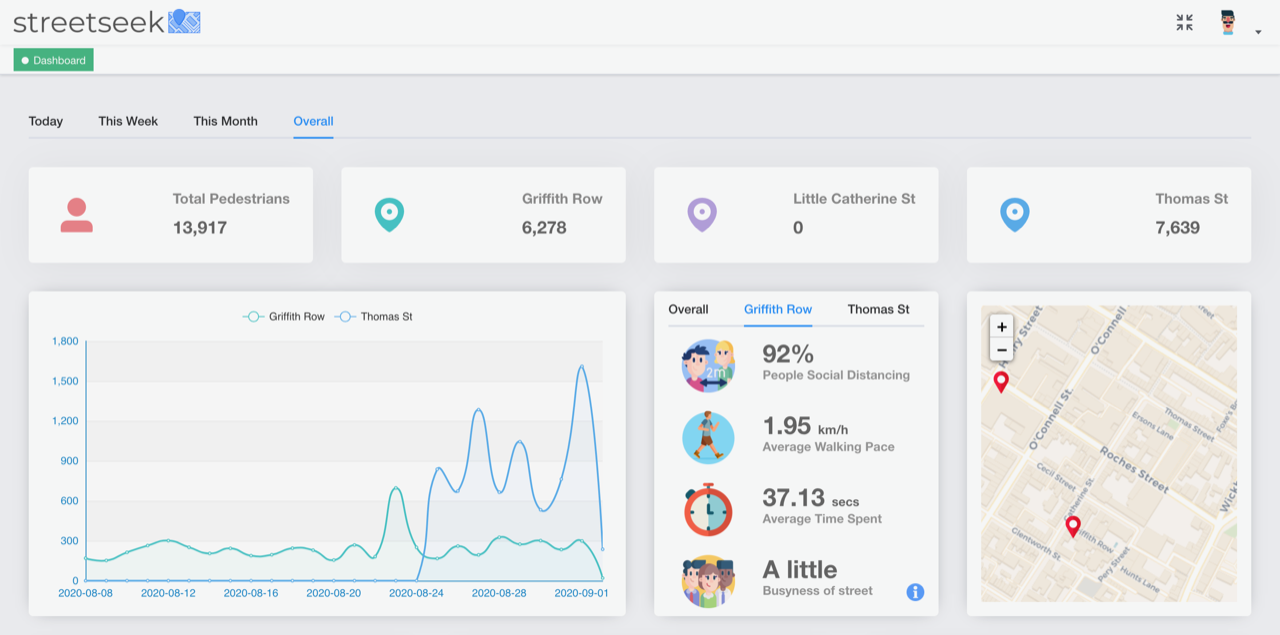Screen dimensions: 1280x635
Task: Click the Average Walking Pace label
Action: point(828,447)
